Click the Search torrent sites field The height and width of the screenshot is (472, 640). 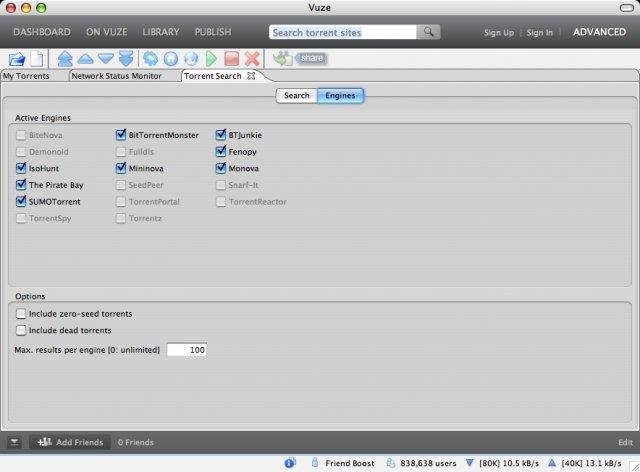342,32
